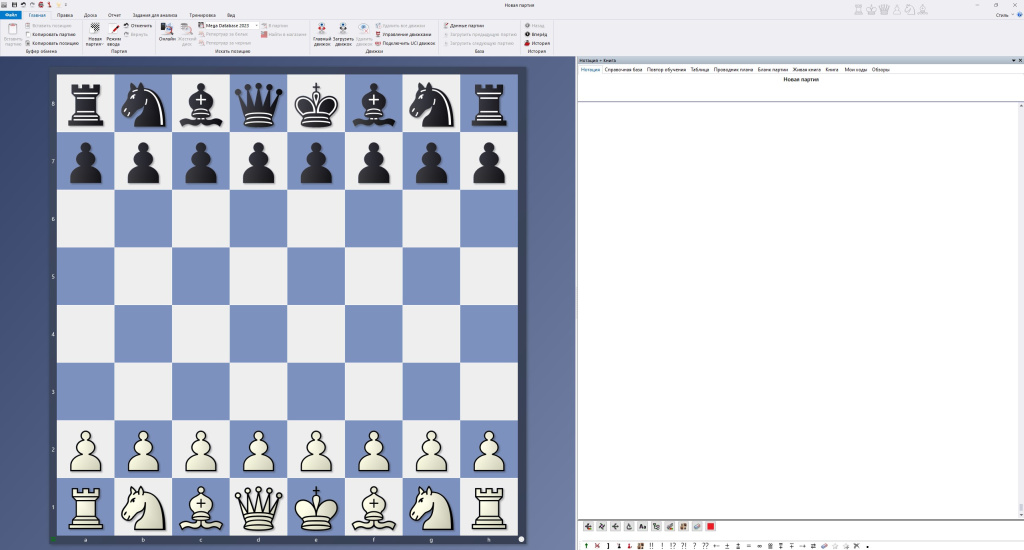Click the scissors icon in symbol bar

click(856, 545)
